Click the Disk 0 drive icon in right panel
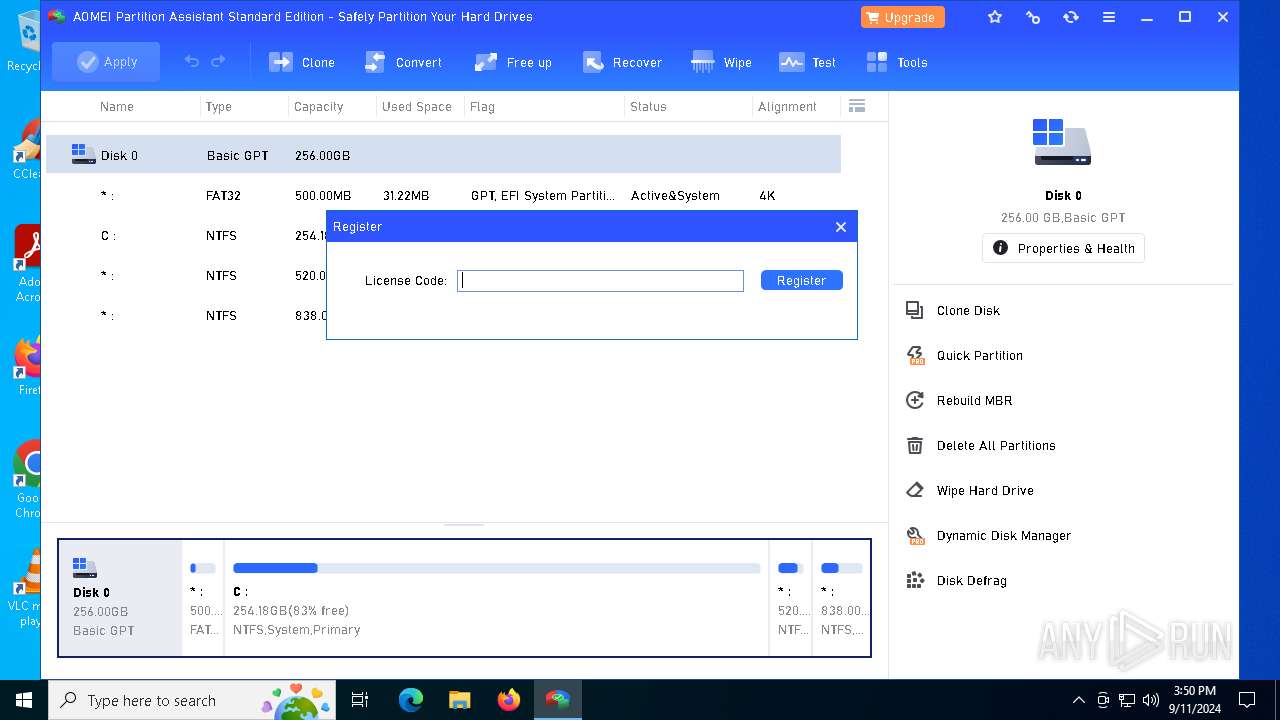 point(1062,143)
